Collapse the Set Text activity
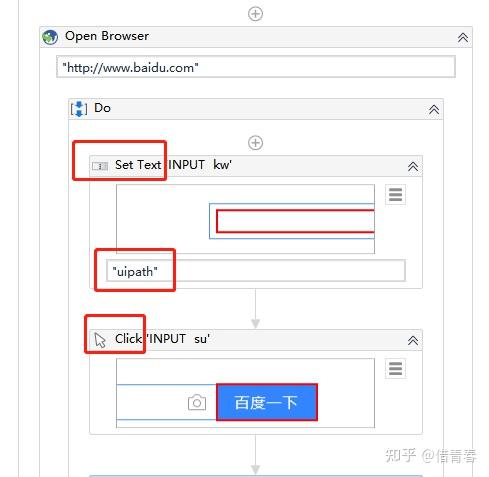The image size is (489, 477). tap(413, 166)
